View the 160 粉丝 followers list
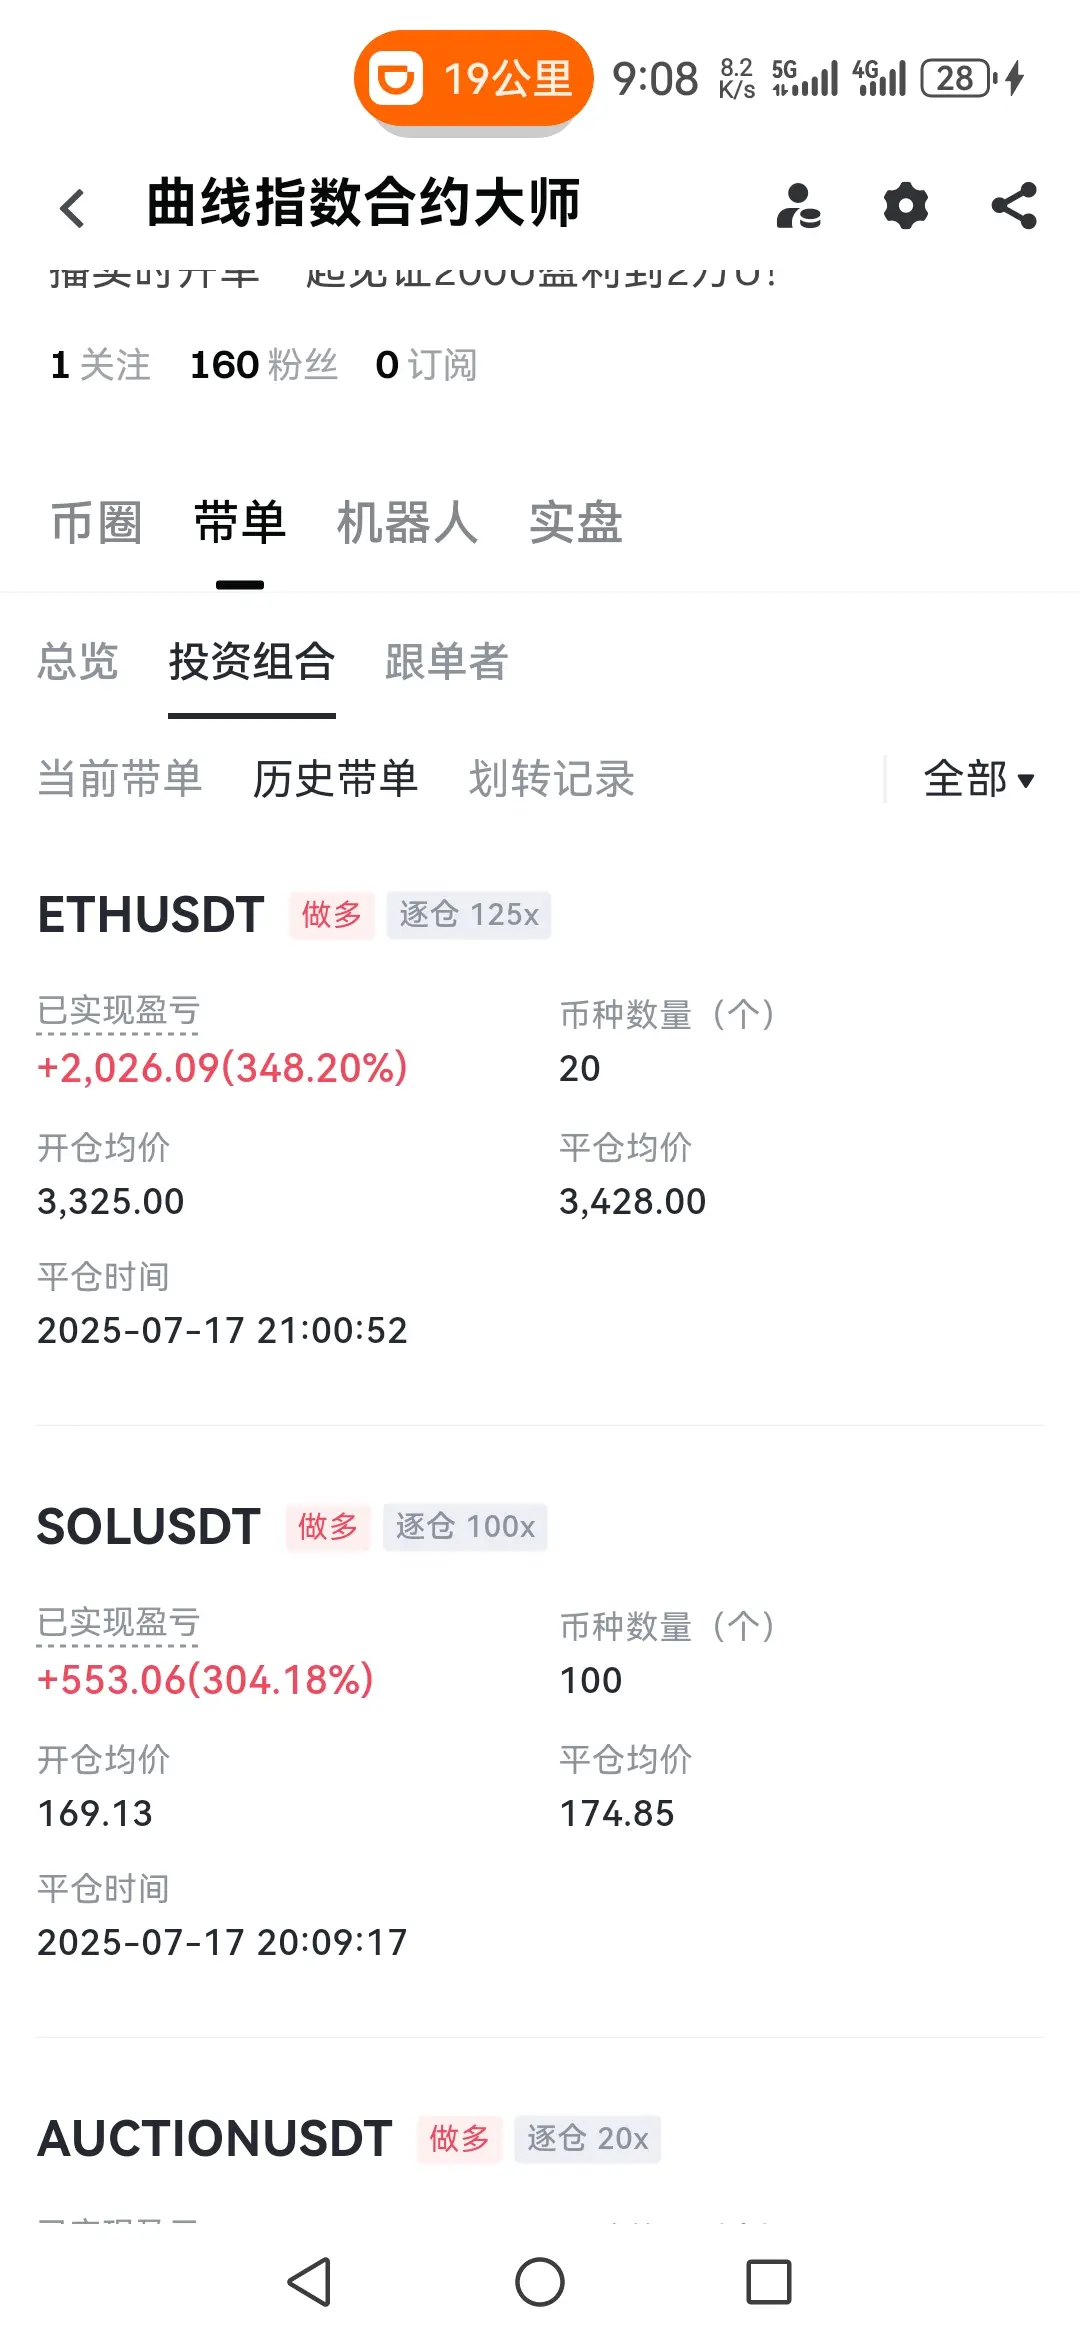Viewport: 1080px width, 2340px height. pos(264,365)
